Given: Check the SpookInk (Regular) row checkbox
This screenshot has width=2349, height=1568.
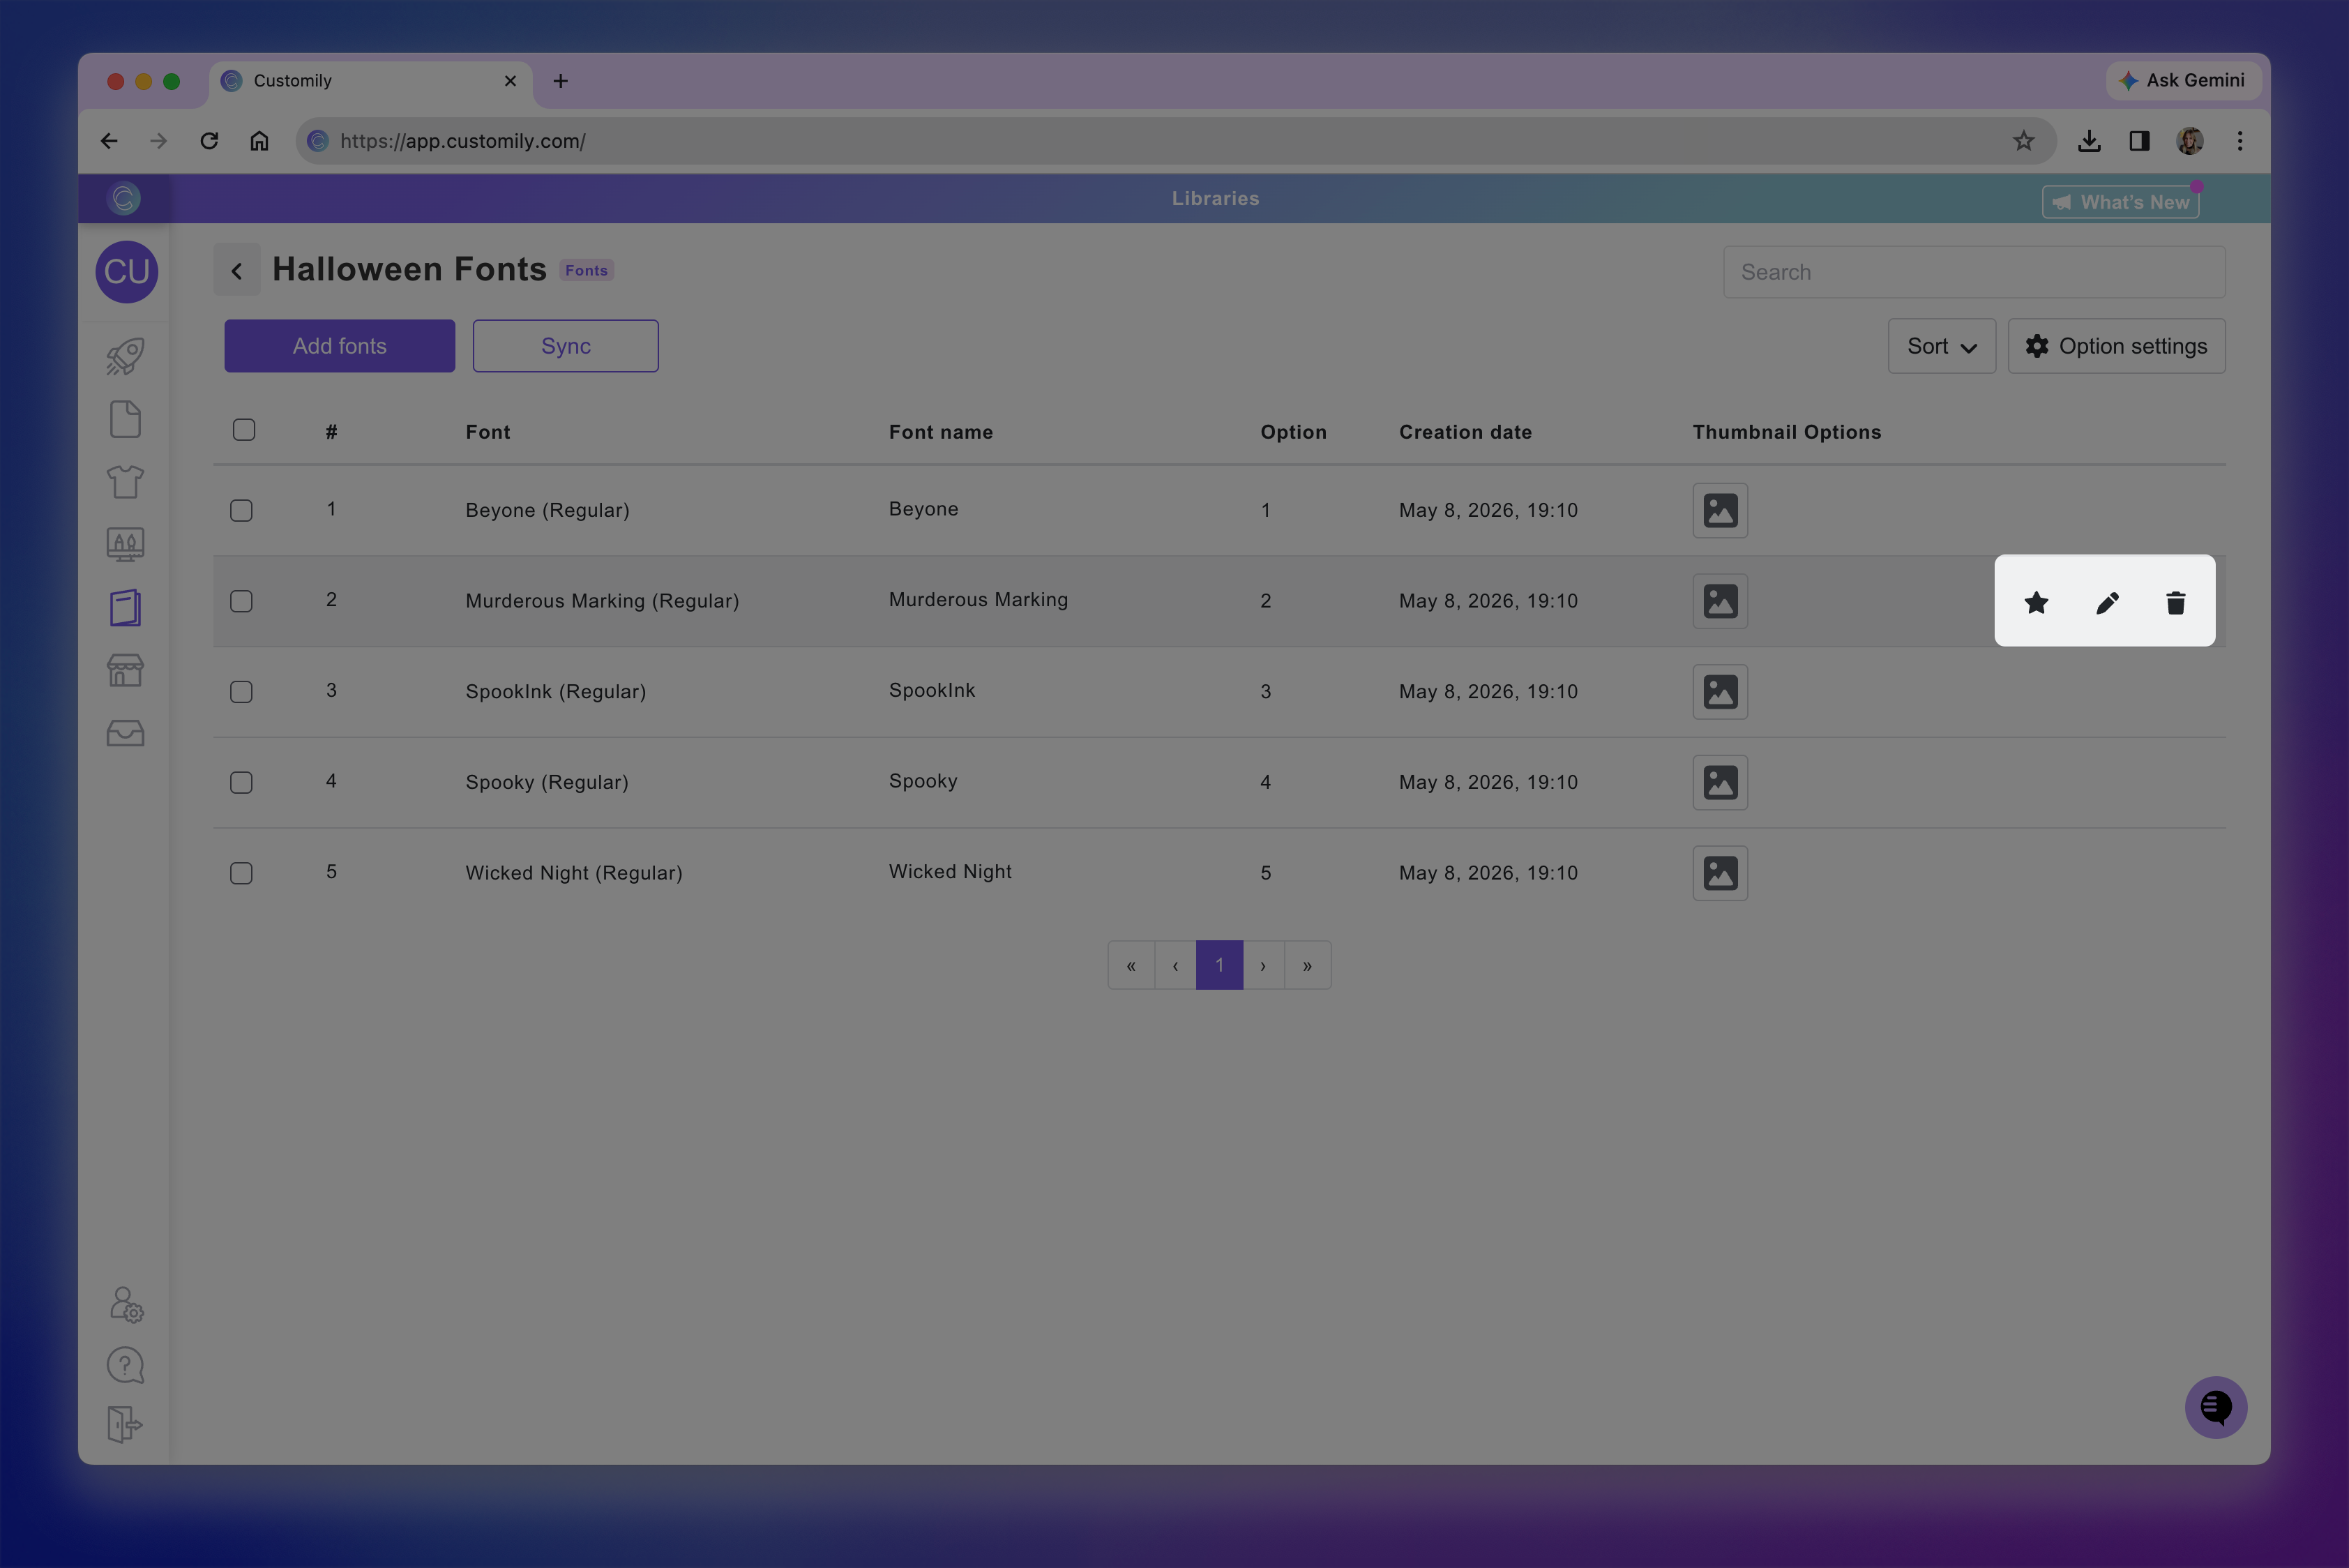Looking at the screenshot, I should click(x=241, y=692).
